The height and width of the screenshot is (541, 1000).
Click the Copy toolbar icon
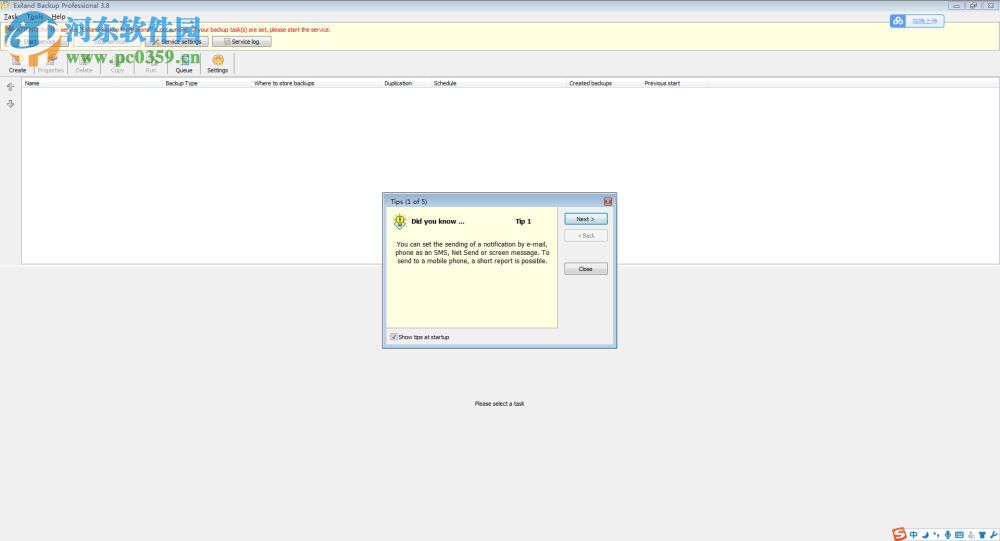click(117, 63)
